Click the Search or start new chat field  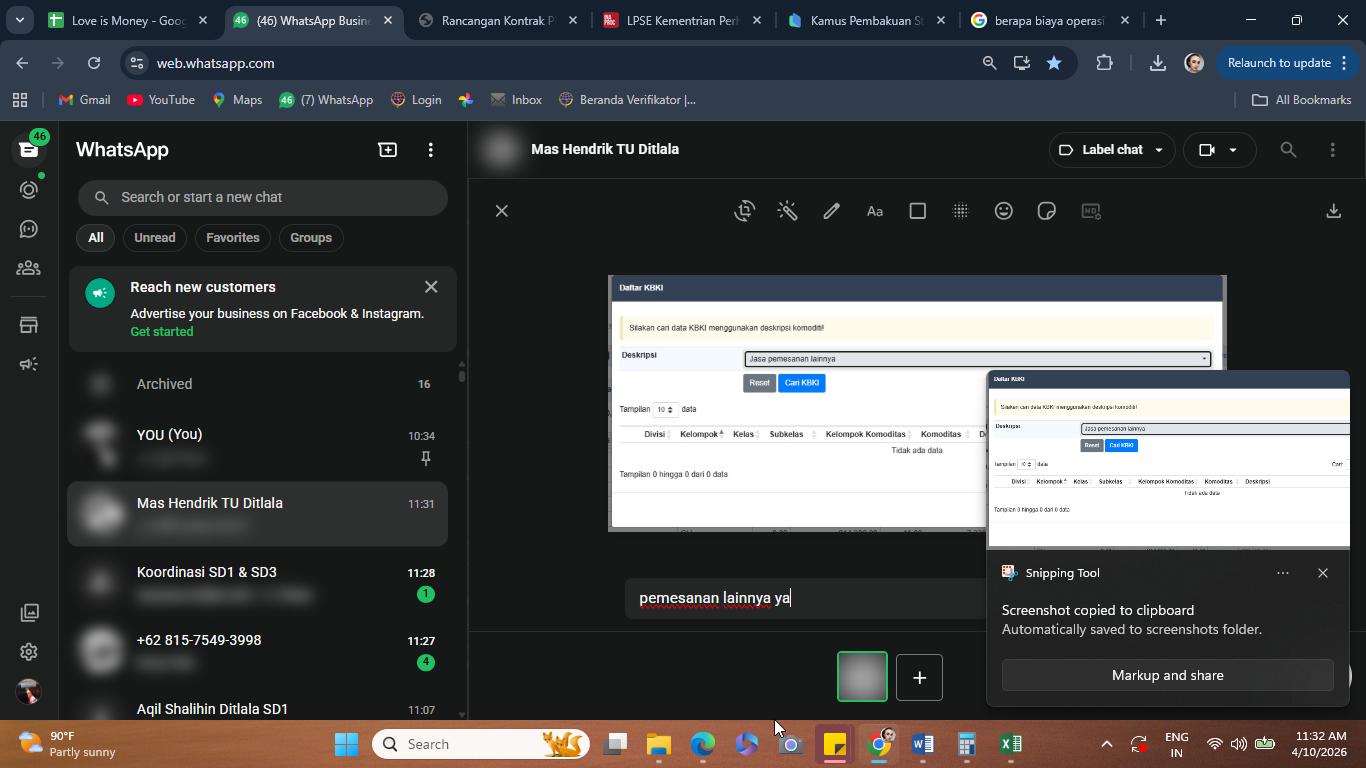click(262, 197)
